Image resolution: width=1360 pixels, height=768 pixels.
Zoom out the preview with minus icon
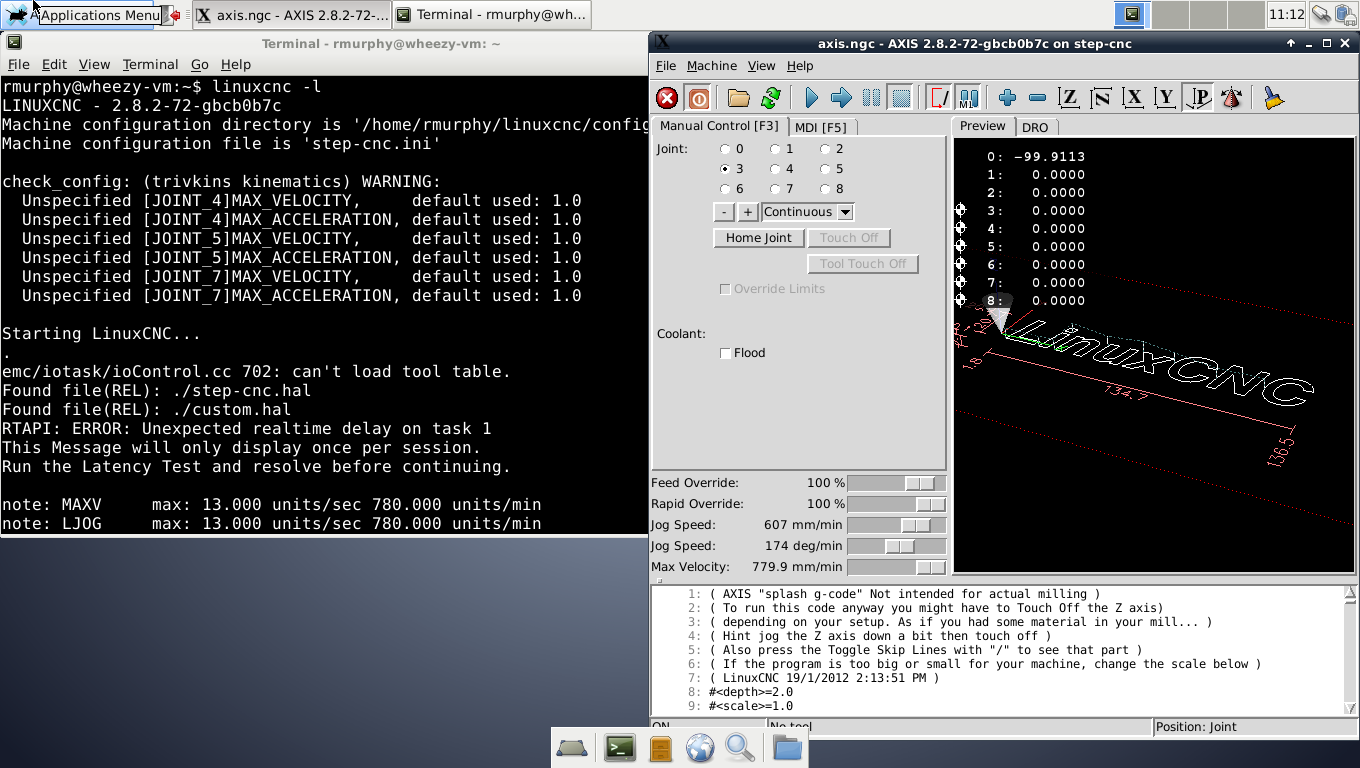coord(1037,98)
